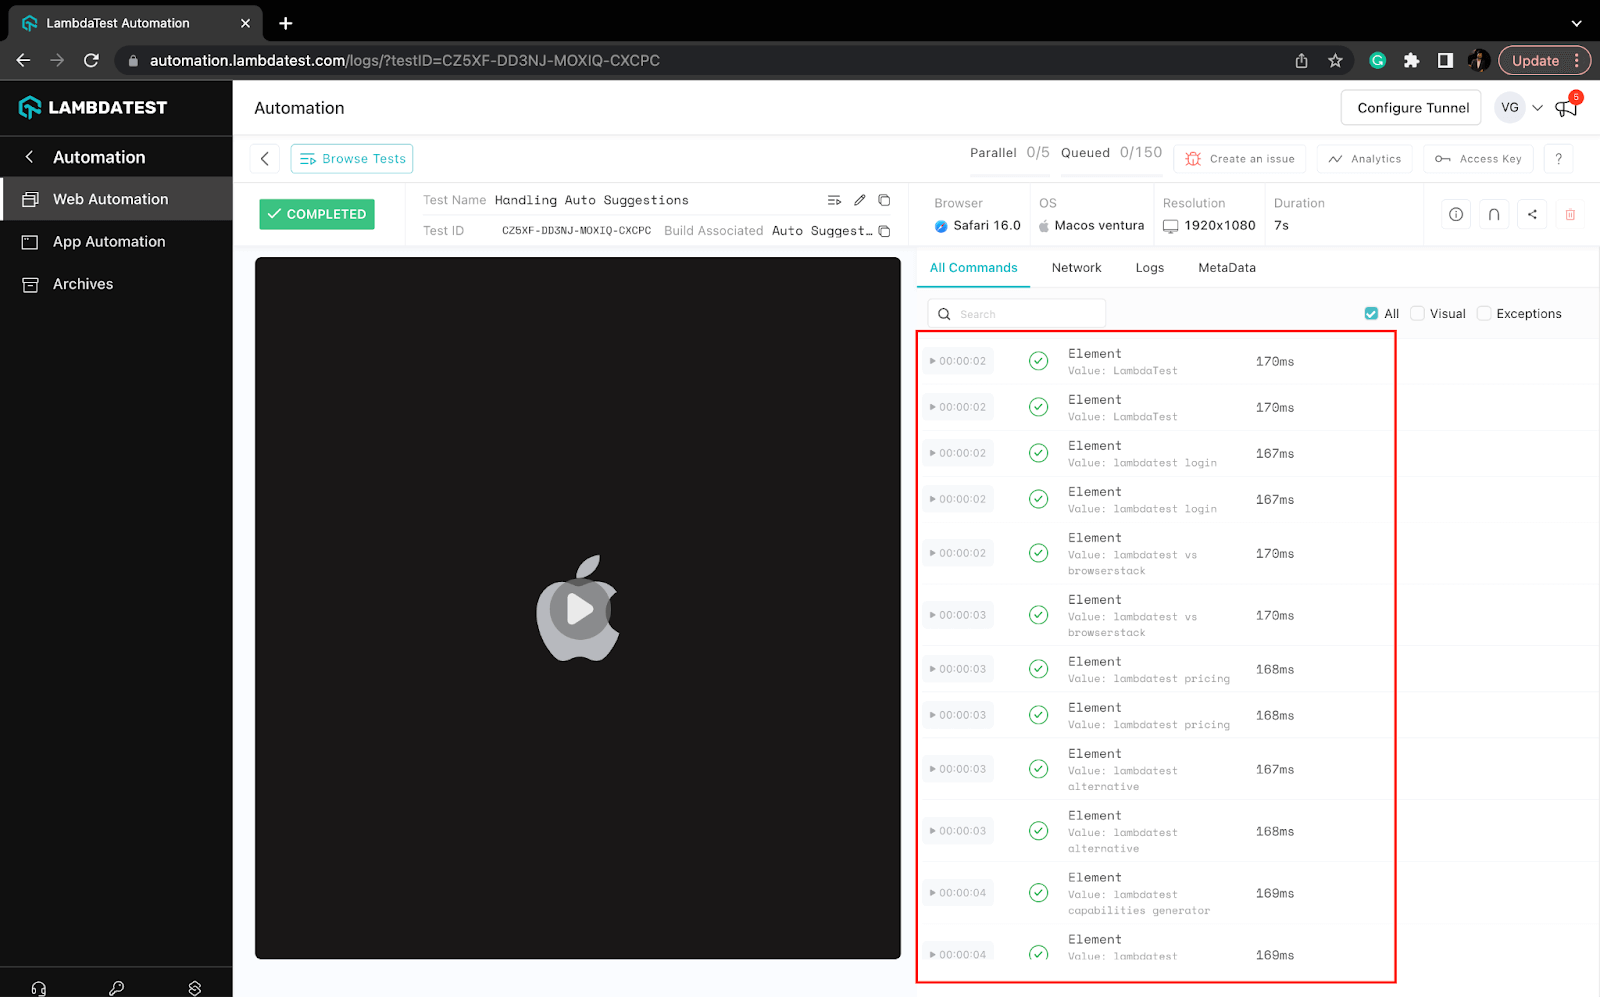This screenshot has height=997, width=1600.
Task: Open the help question mark button
Action: coord(1558,158)
